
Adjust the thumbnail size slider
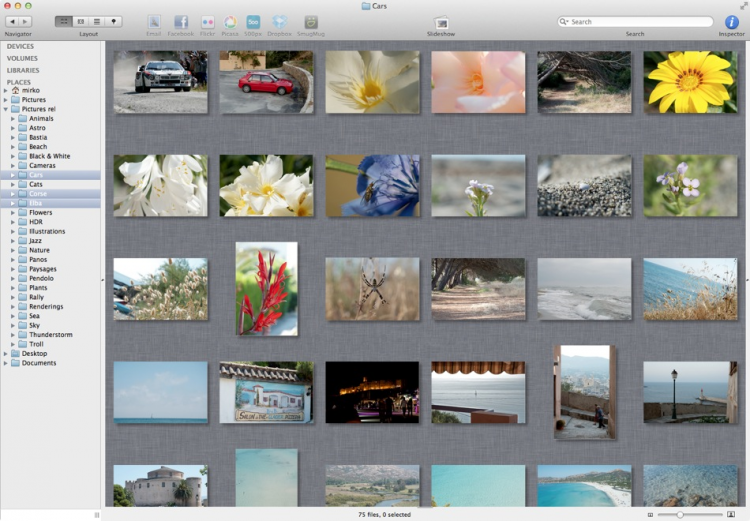pos(680,514)
